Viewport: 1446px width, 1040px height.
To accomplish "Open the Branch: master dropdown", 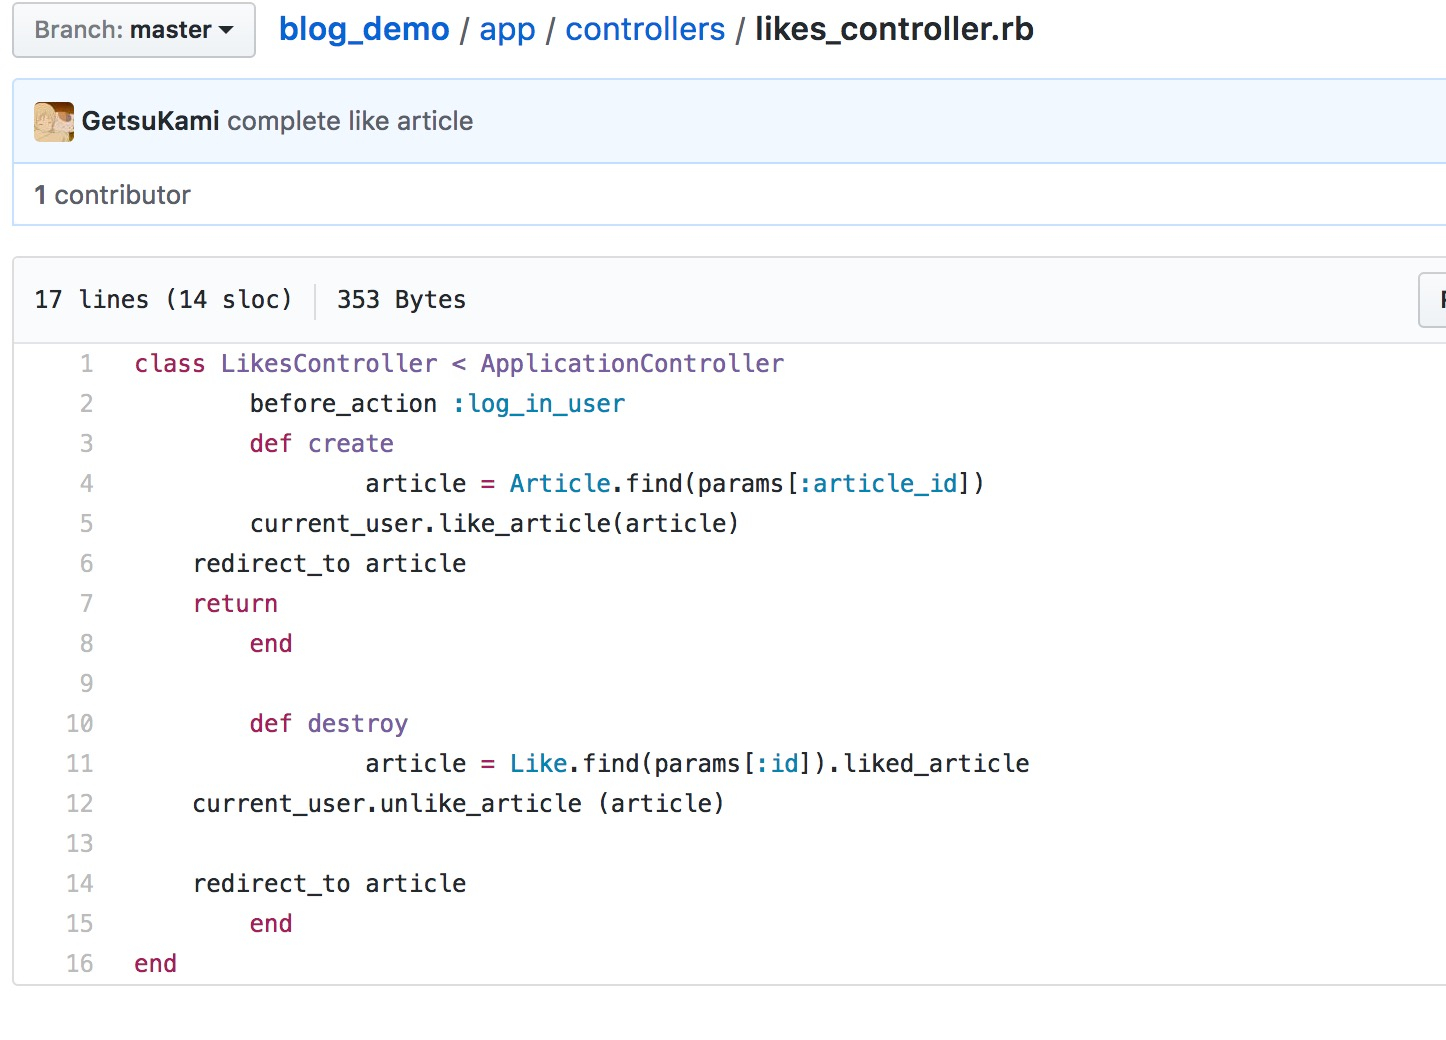I will [134, 30].
